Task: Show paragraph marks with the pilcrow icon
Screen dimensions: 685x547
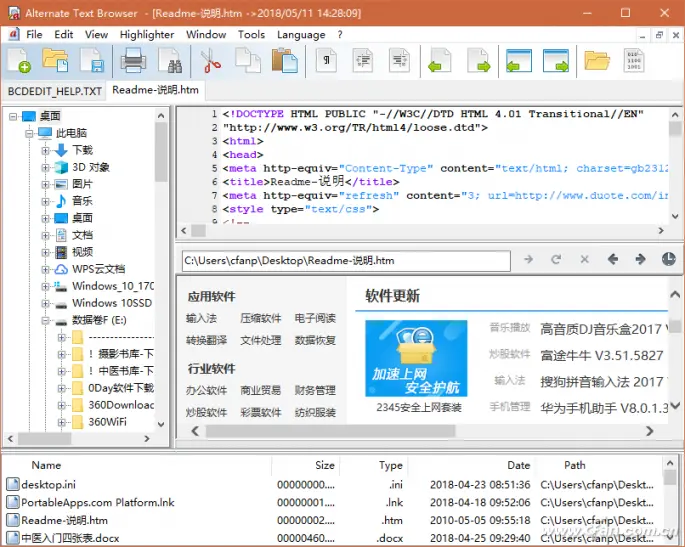Action: click(x=326, y=61)
